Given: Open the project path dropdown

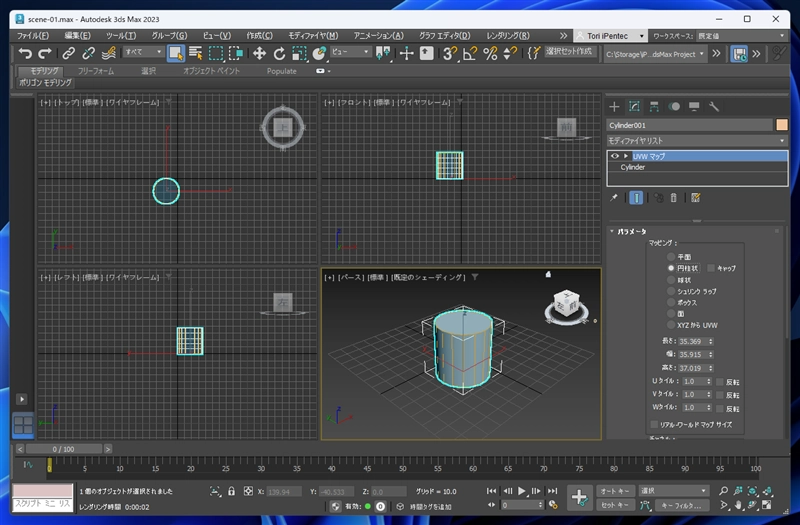Looking at the screenshot, I should pyautogui.click(x=655, y=54).
